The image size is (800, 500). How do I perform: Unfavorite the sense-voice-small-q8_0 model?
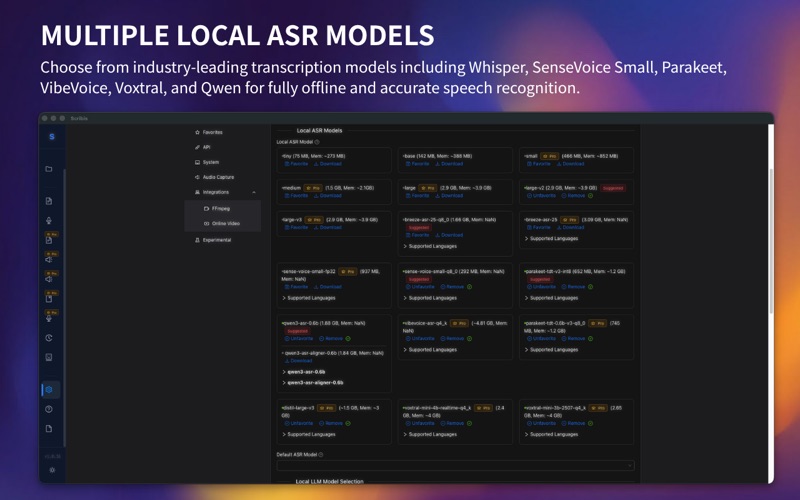[420, 287]
